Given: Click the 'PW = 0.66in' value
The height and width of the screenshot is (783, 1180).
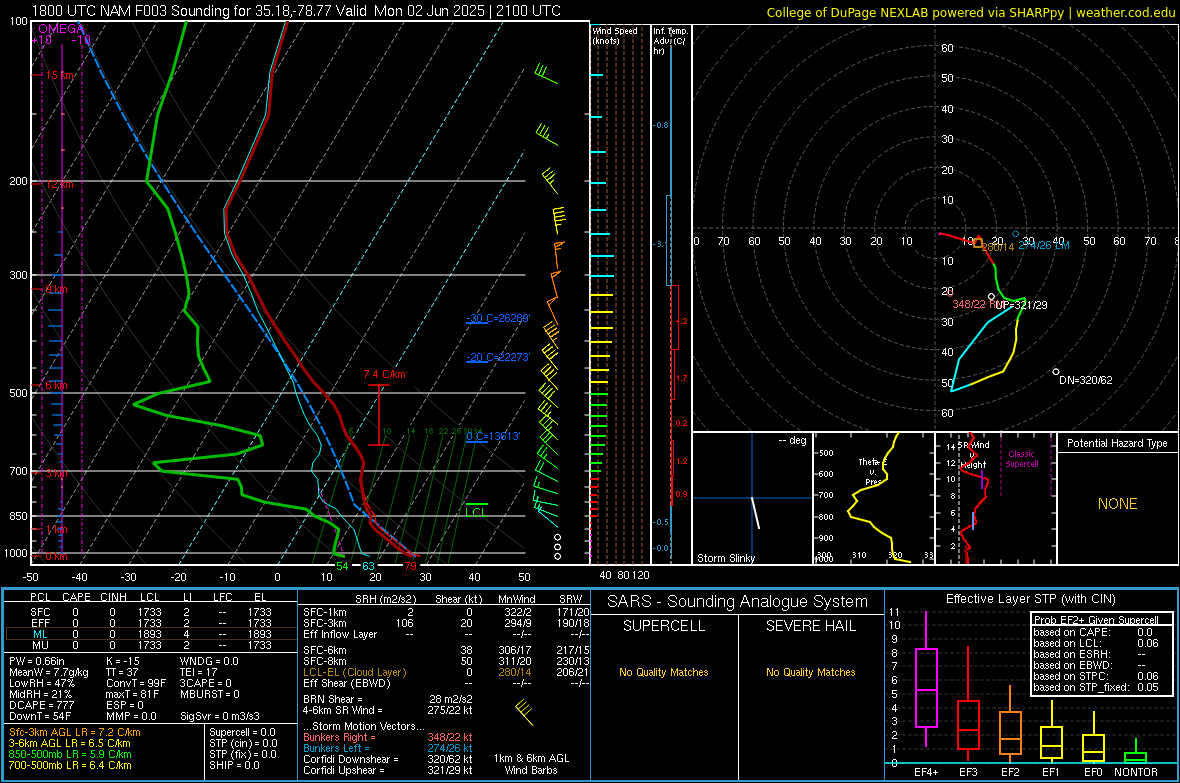Looking at the screenshot, I should pyautogui.click(x=38, y=661).
